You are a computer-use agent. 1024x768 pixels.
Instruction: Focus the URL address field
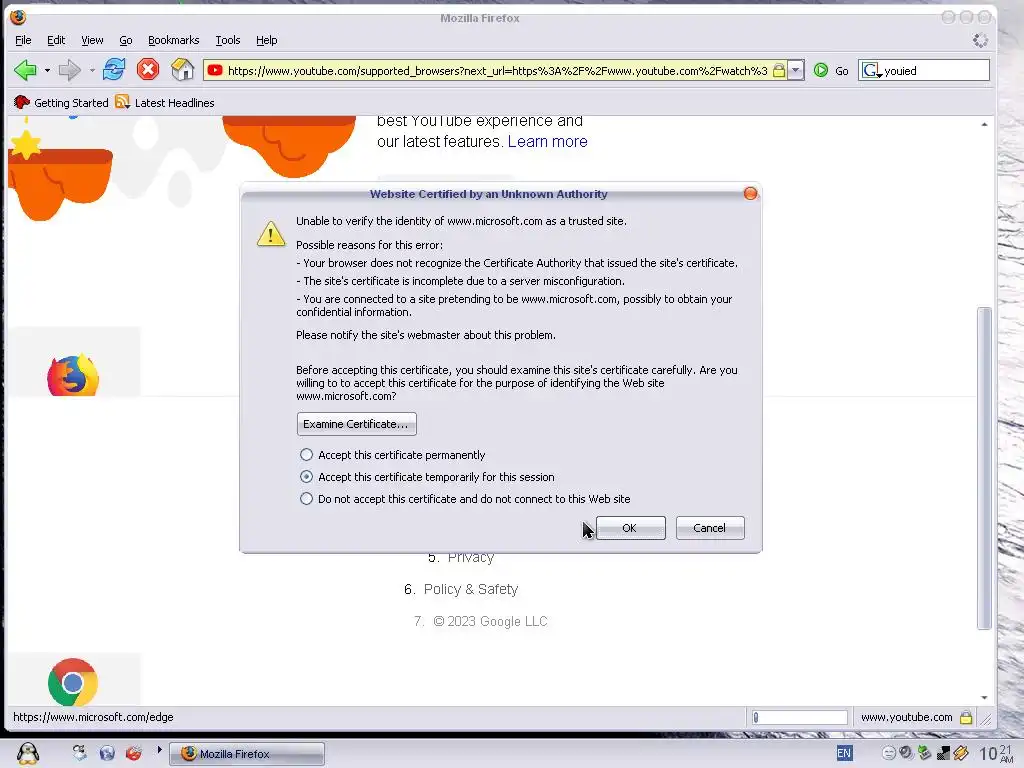click(498, 71)
